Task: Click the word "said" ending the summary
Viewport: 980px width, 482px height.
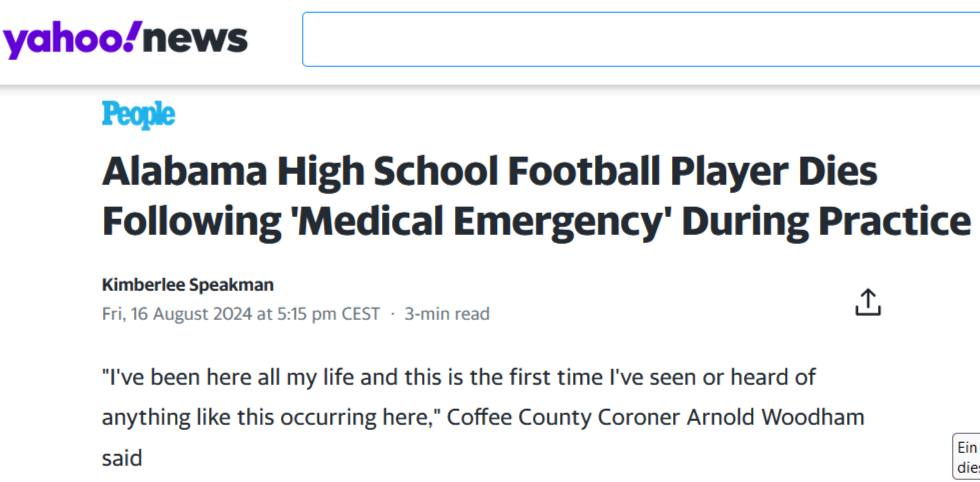Action: click(122, 458)
